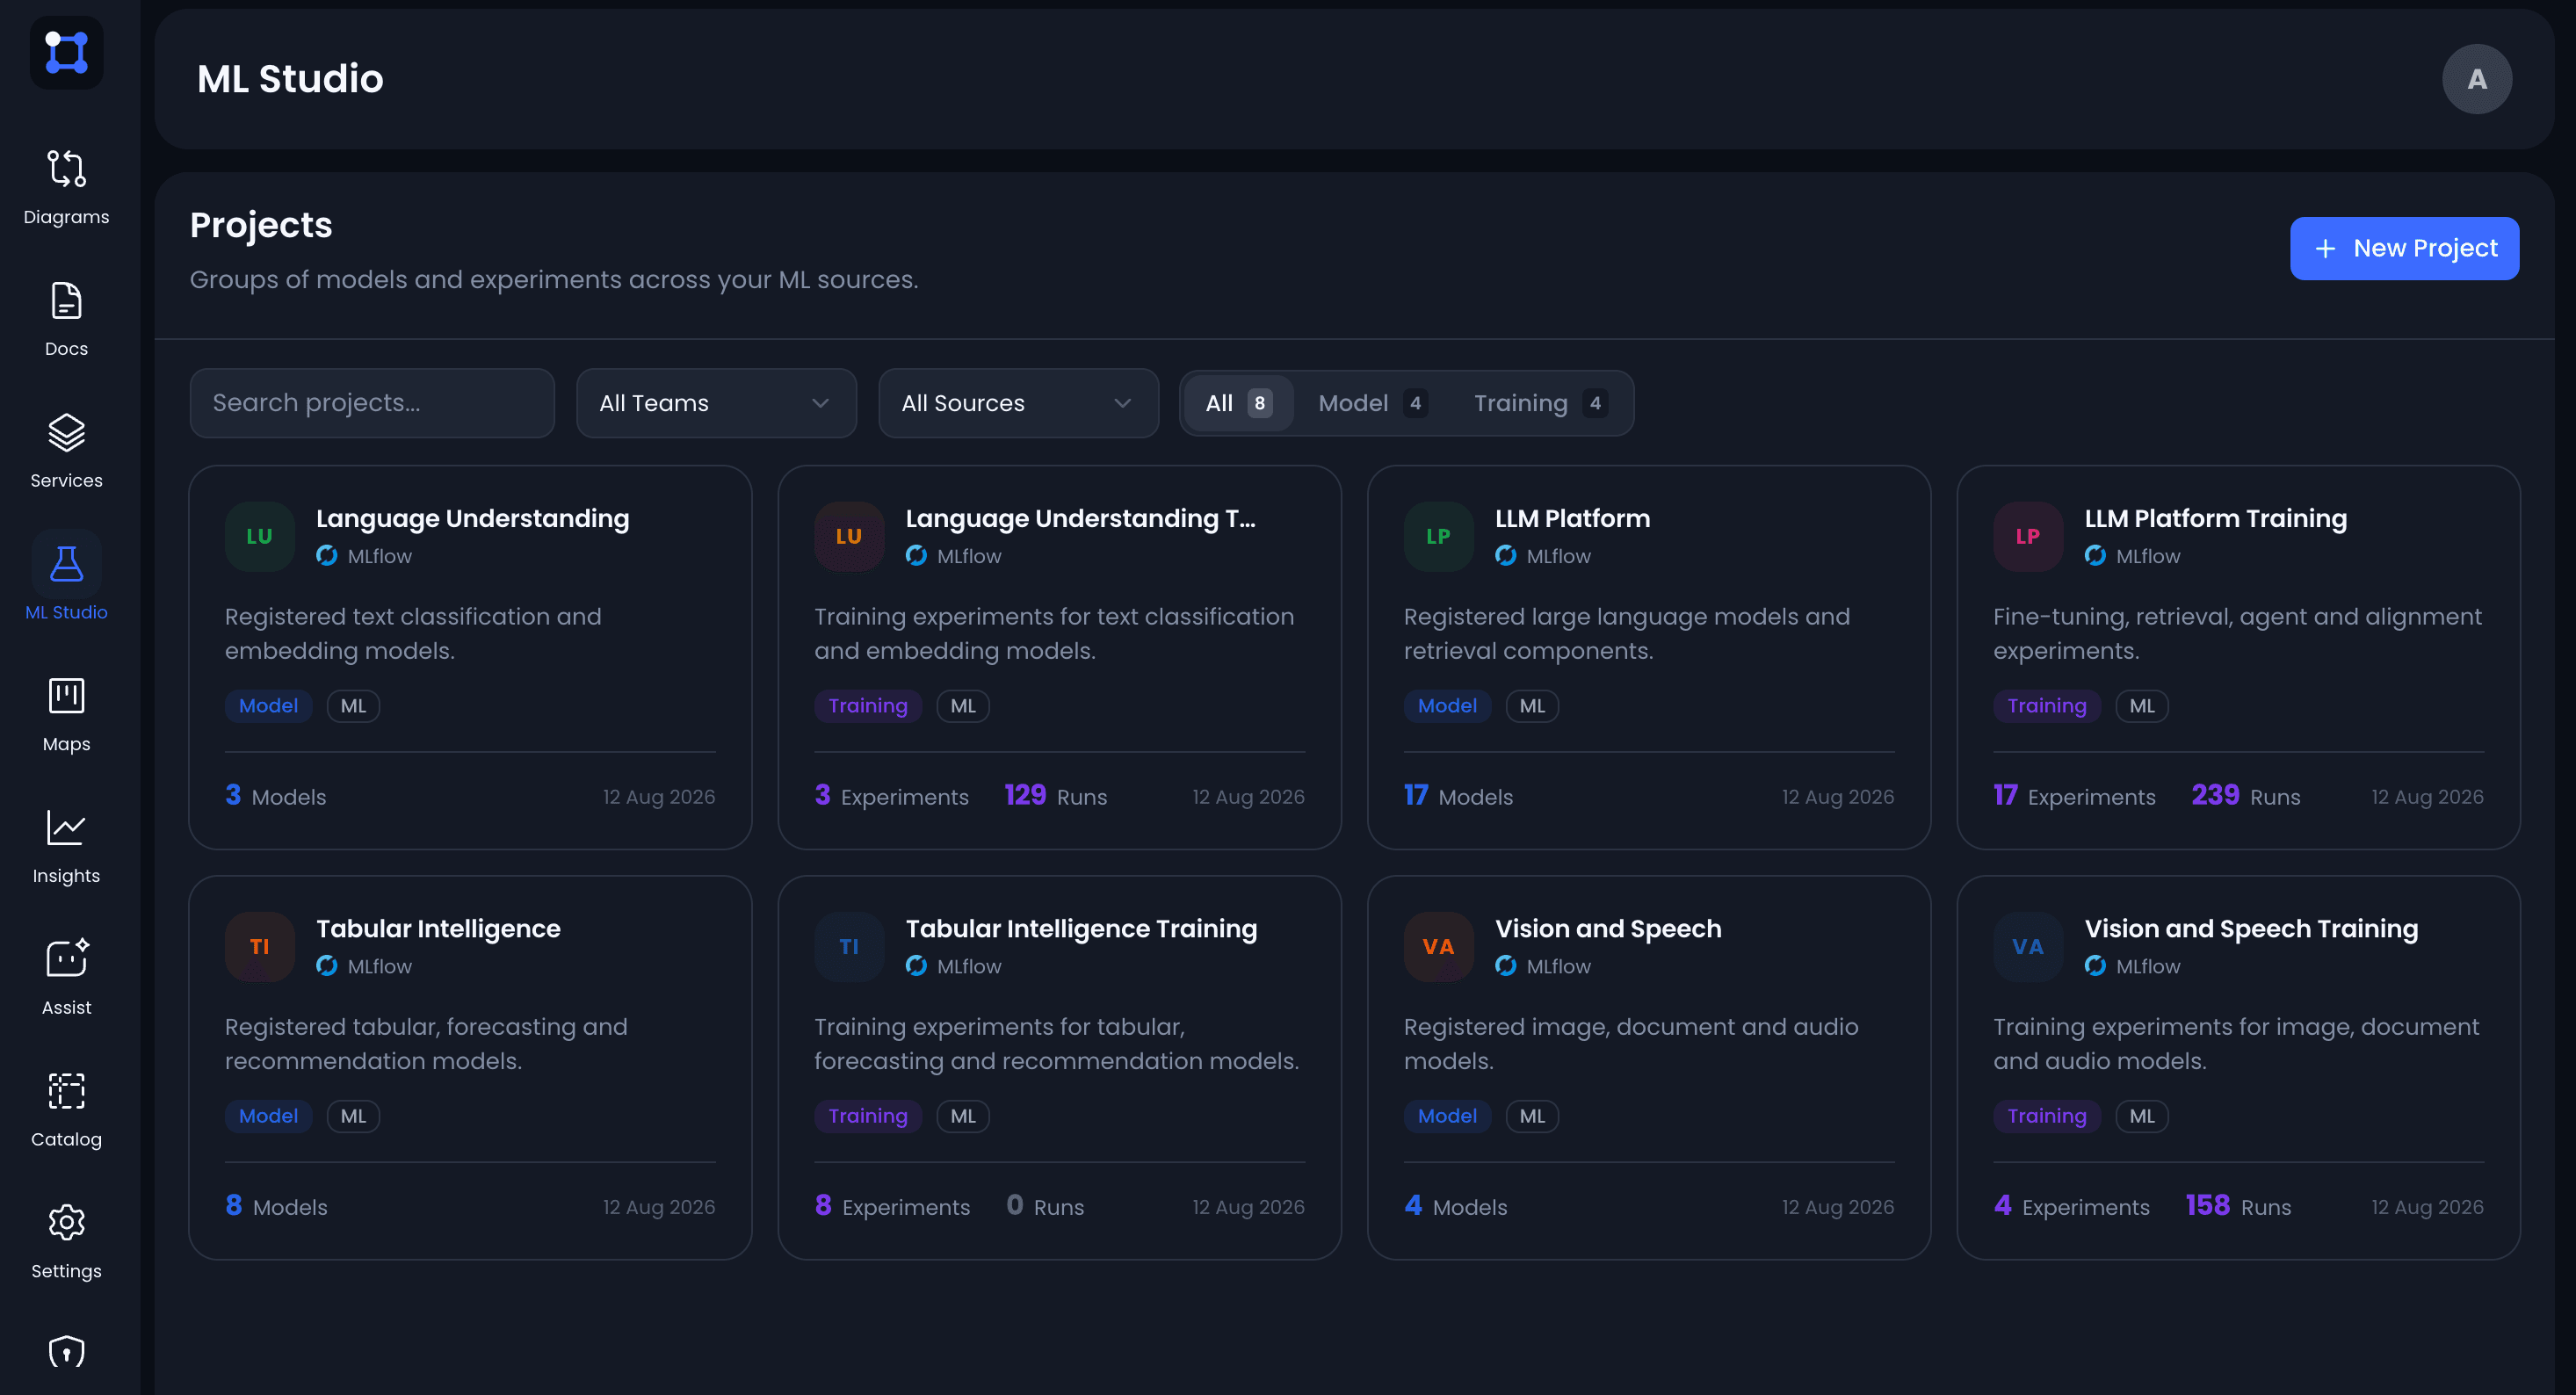Click "4 Models" on Vision and Speech card
Screen dimensions: 2576x1395
tap(1455, 1206)
